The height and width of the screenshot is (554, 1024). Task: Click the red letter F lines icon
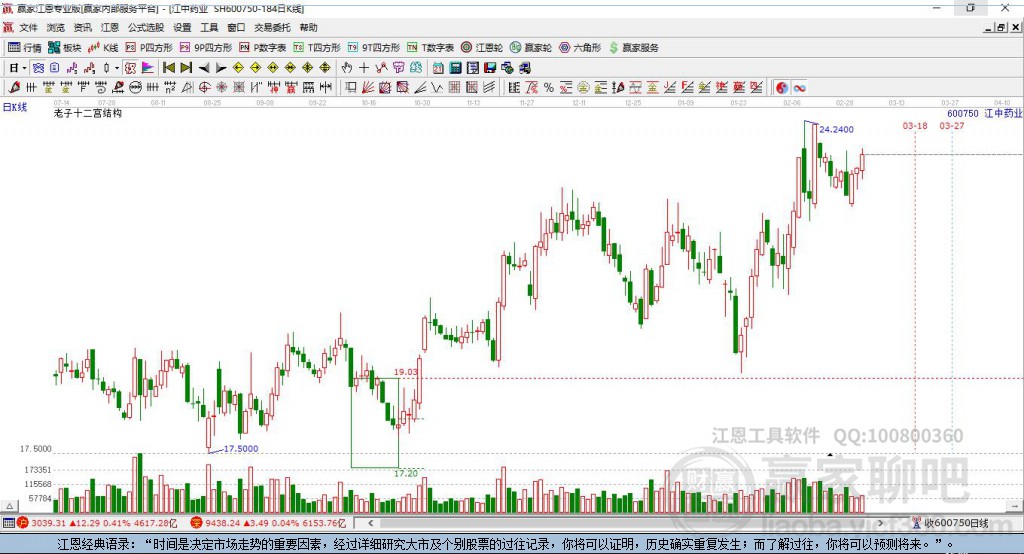(x=686, y=88)
